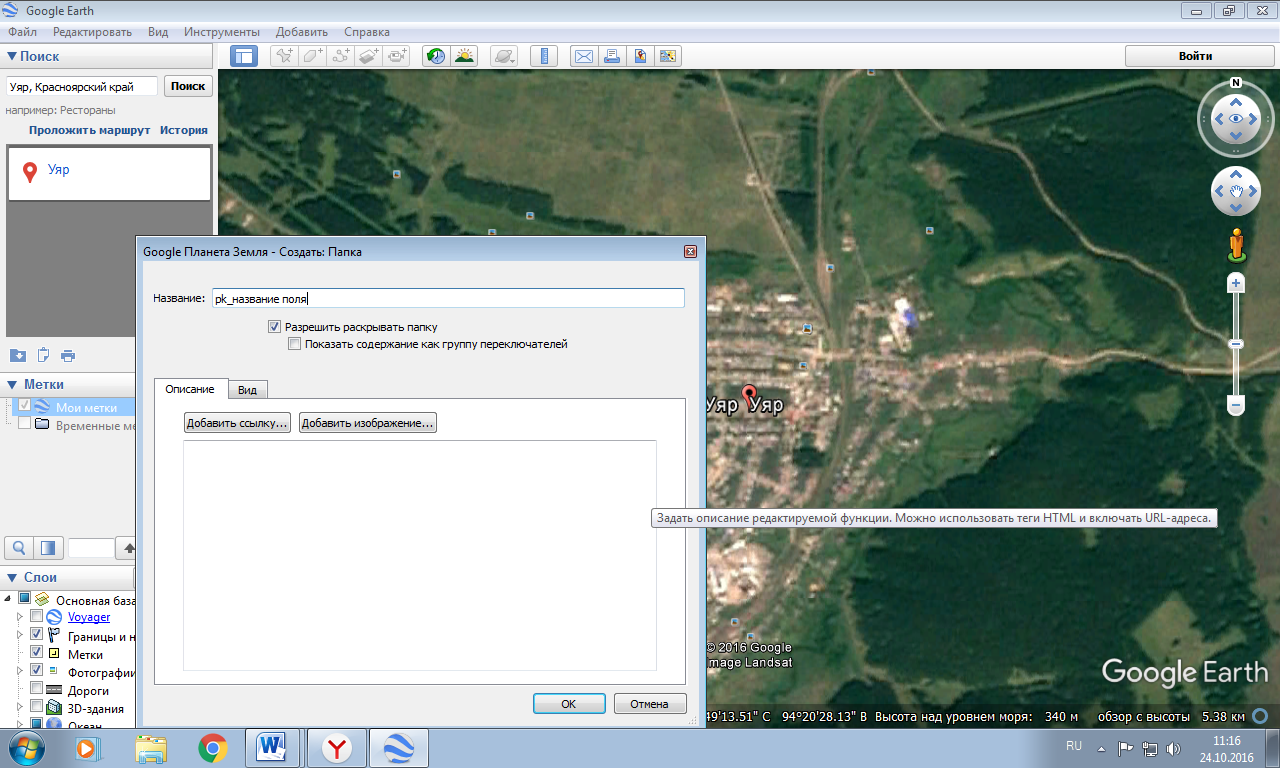1280x768 pixels.
Task: Click the print icon in the toolbar
Action: click(612, 56)
